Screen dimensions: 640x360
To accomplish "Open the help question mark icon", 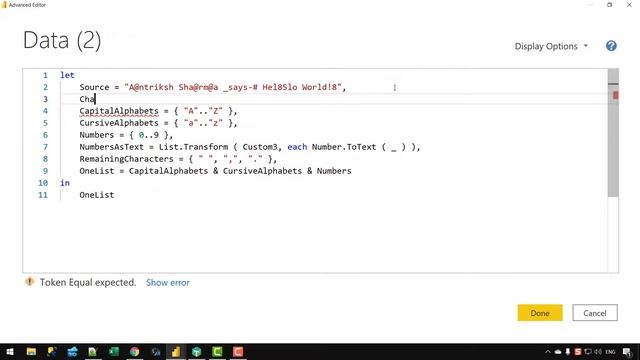I will click(611, 46).
